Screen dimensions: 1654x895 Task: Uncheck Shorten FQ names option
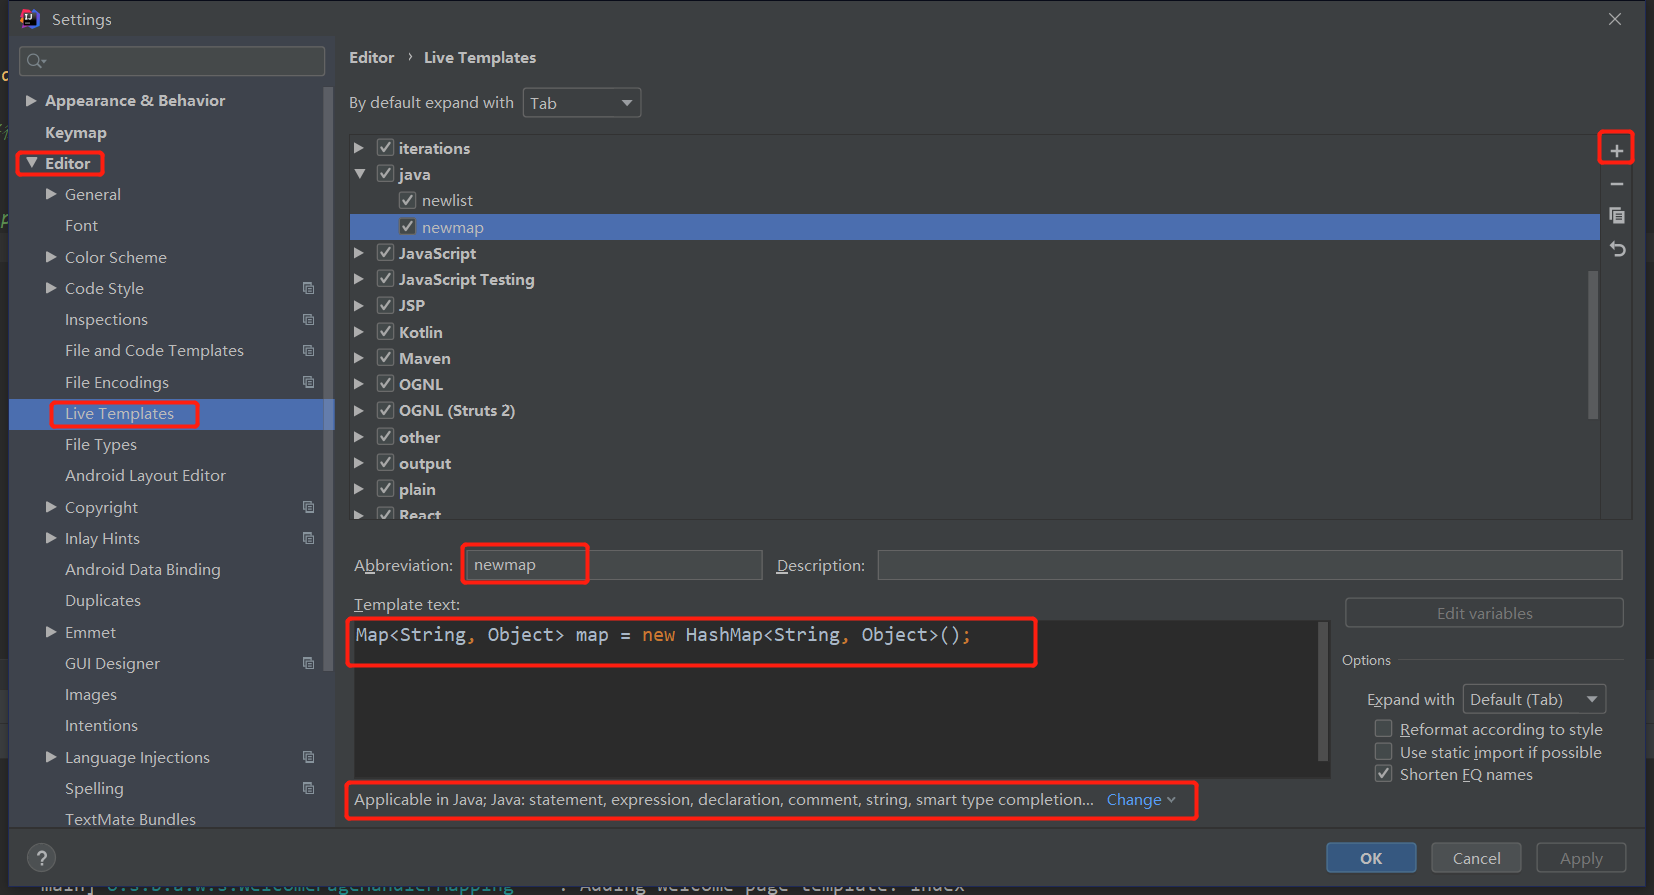click(x=1383, y=773)
